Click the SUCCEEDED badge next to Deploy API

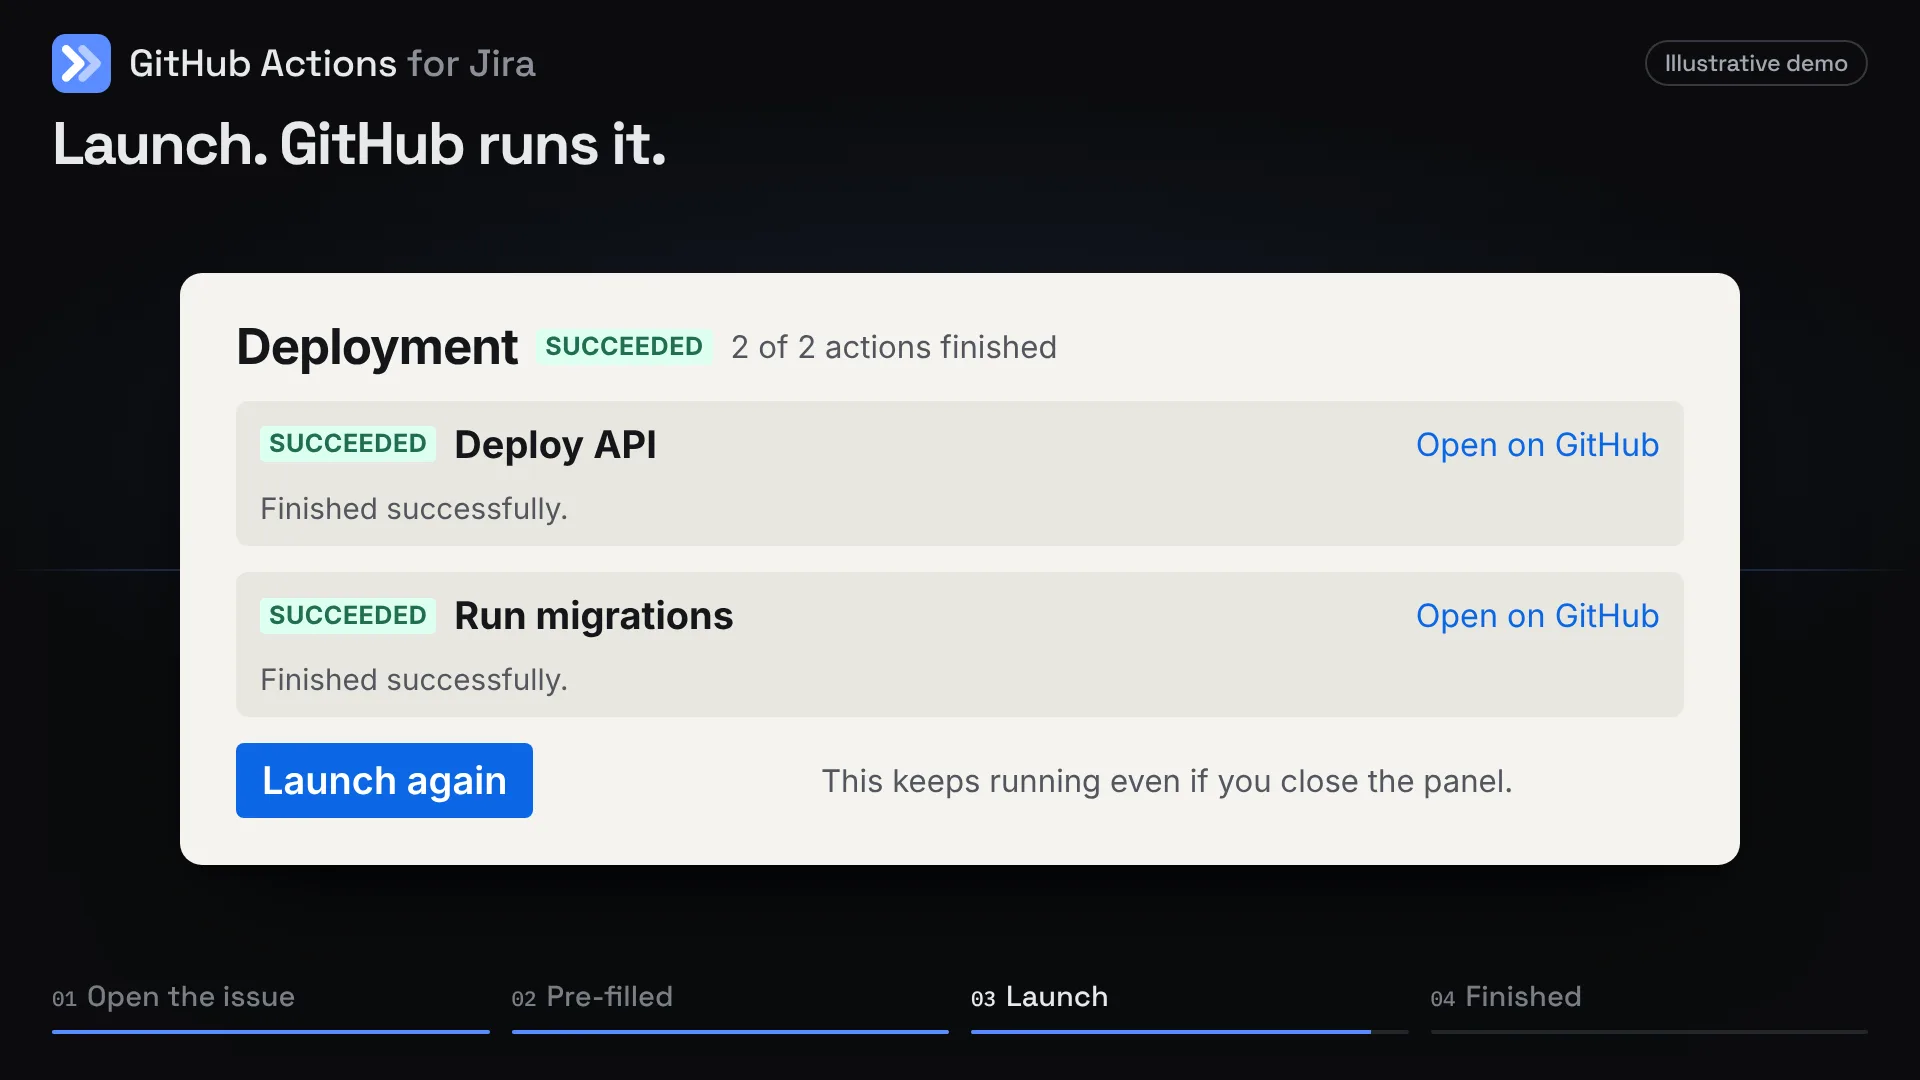348,444
